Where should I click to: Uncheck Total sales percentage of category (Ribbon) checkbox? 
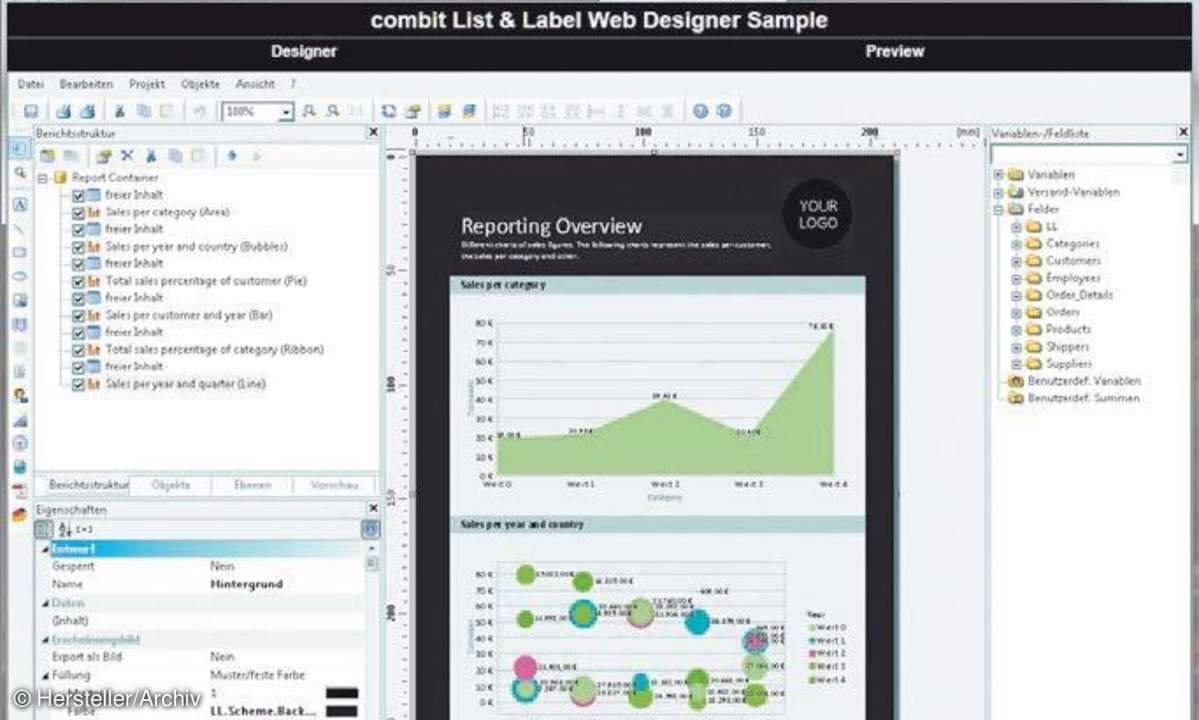pyautogui.click(x=78, y=350)
